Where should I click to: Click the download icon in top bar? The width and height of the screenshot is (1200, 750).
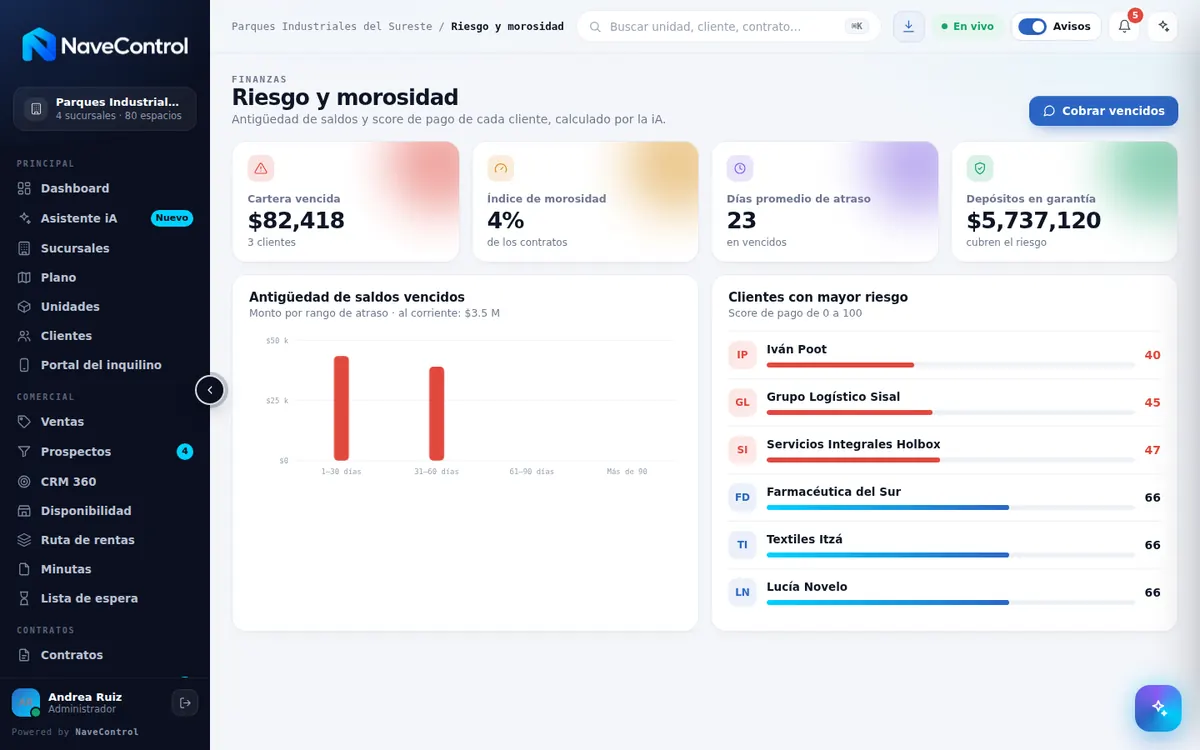(x=908, y=26)
